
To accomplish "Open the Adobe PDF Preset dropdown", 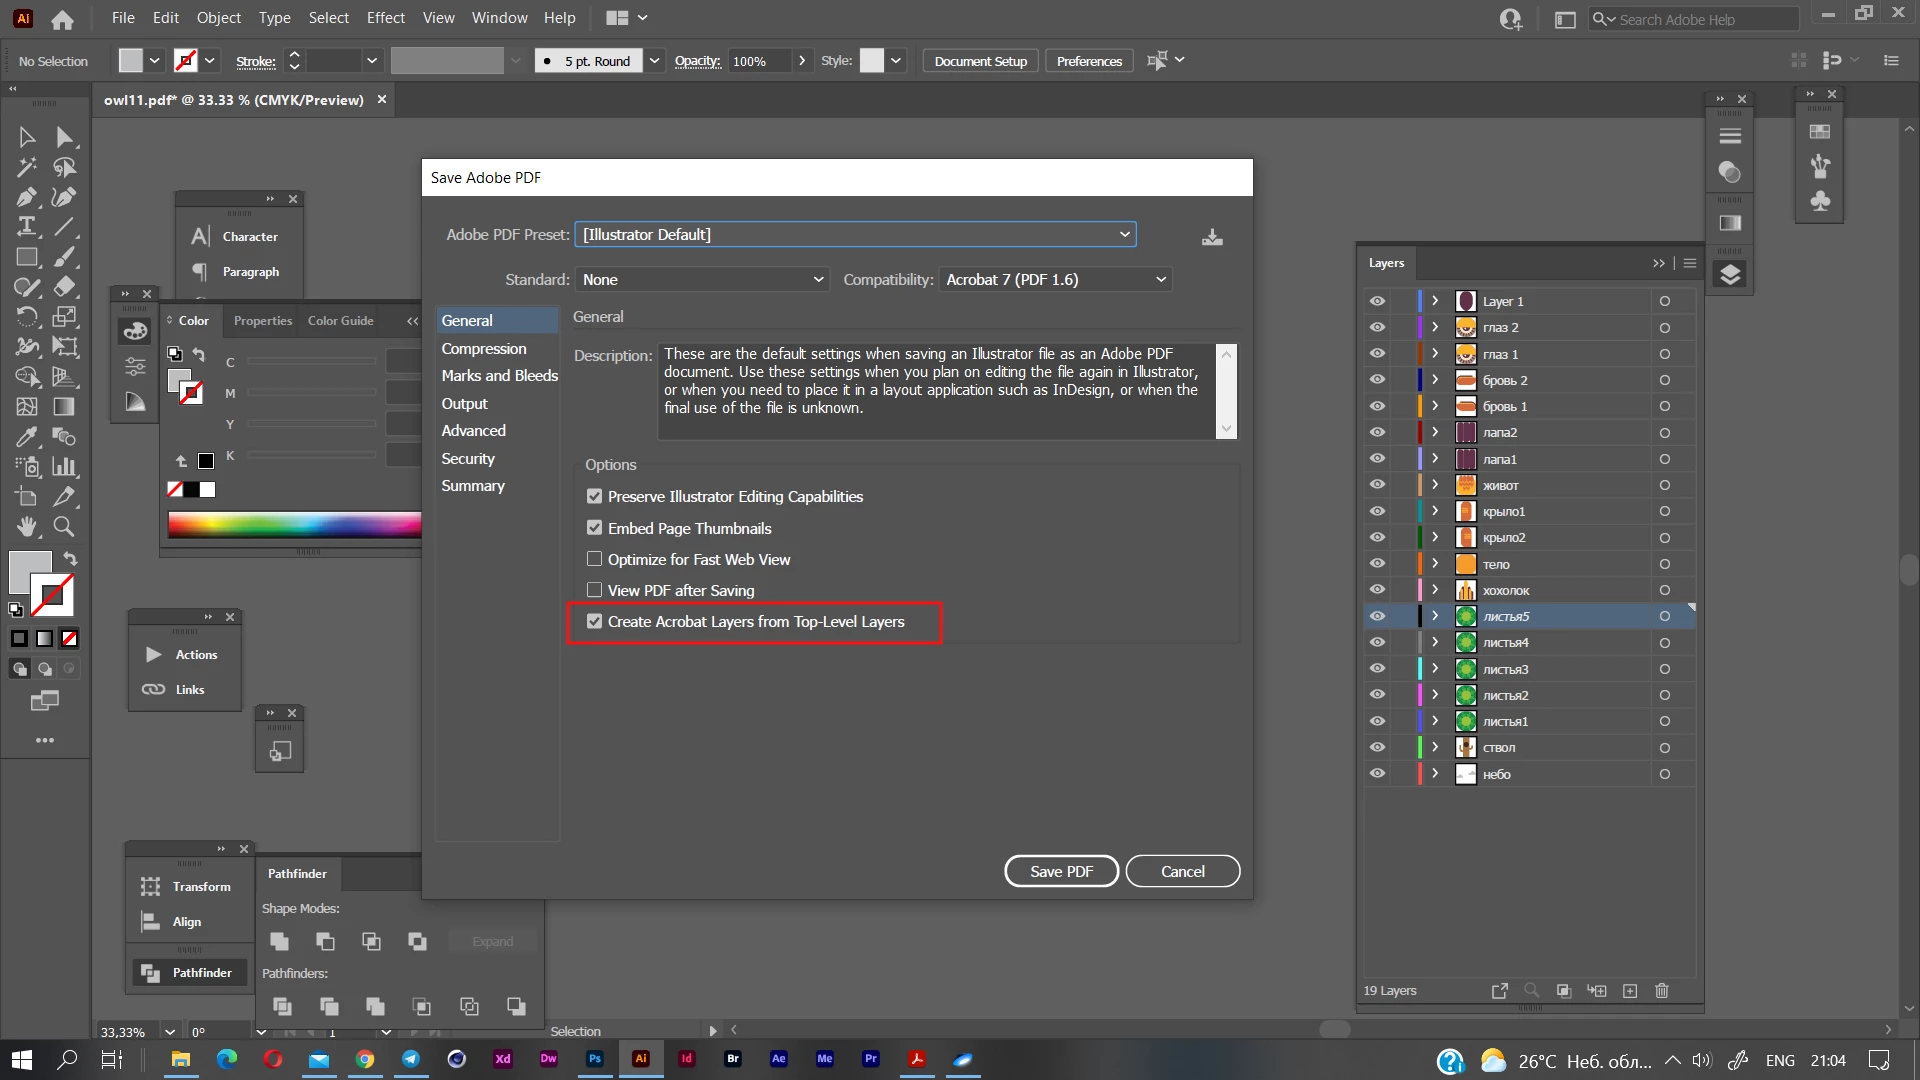I will coord(855,235).
